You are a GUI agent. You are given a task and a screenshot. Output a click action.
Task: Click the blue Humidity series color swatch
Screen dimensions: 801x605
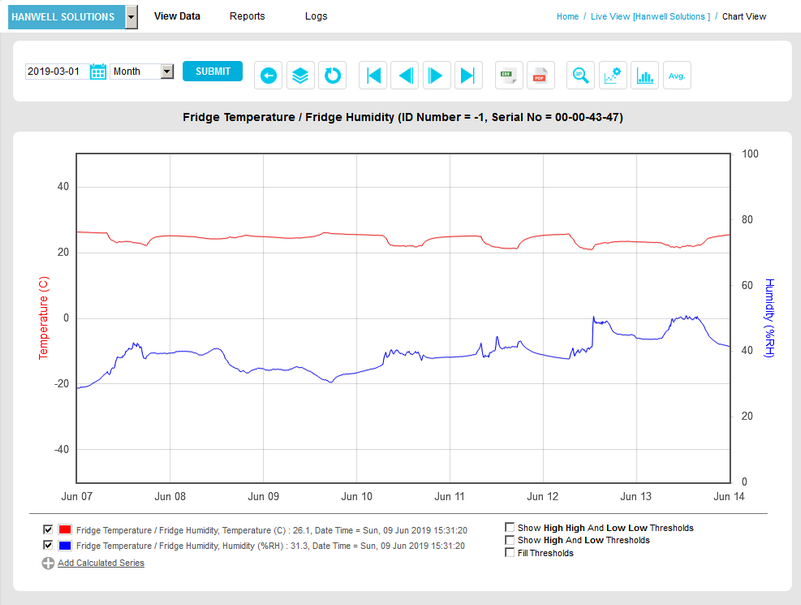tap(65, 546)
